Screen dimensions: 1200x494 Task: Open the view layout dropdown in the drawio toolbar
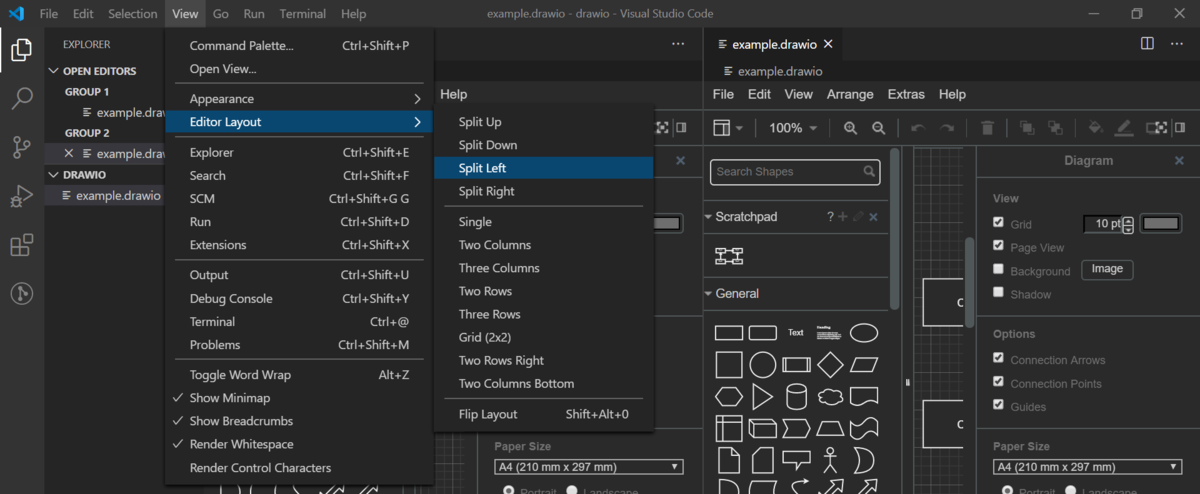(x=728, y=128)
